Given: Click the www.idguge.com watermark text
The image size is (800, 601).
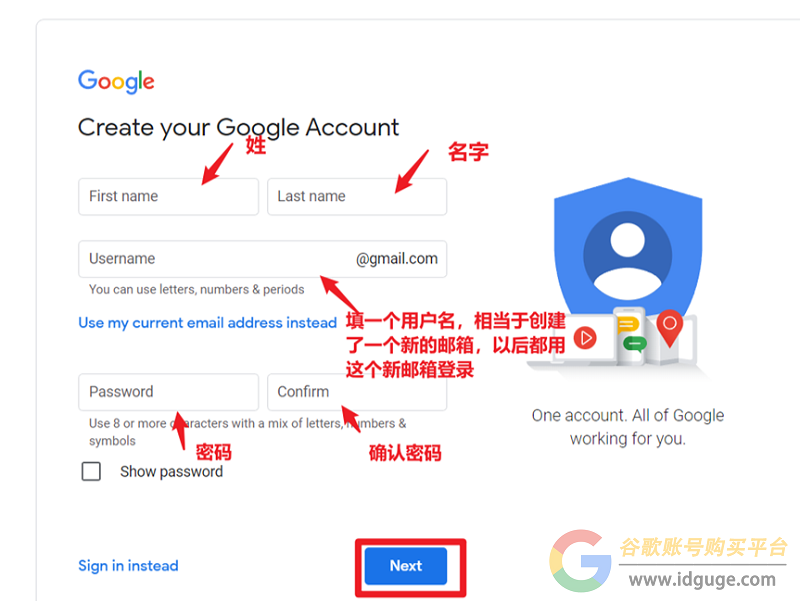Looking at the screenshot, I should [x=702, y=580].
